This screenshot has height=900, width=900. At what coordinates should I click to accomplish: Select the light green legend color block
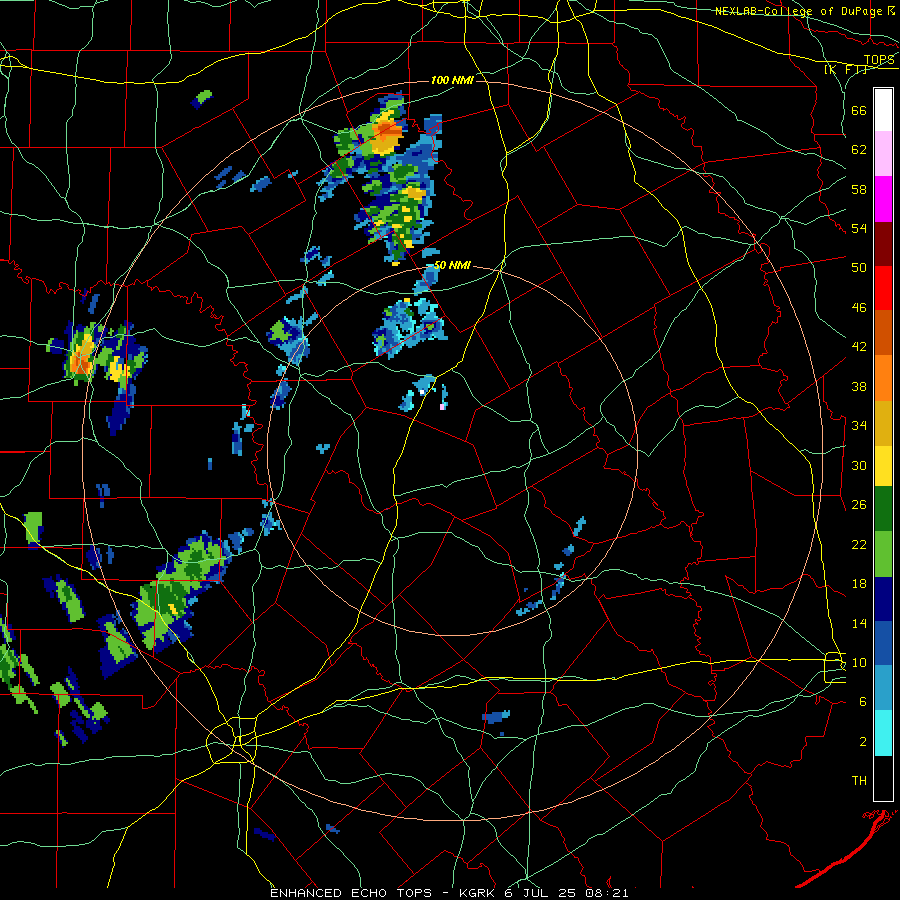[x=883, y=554]
